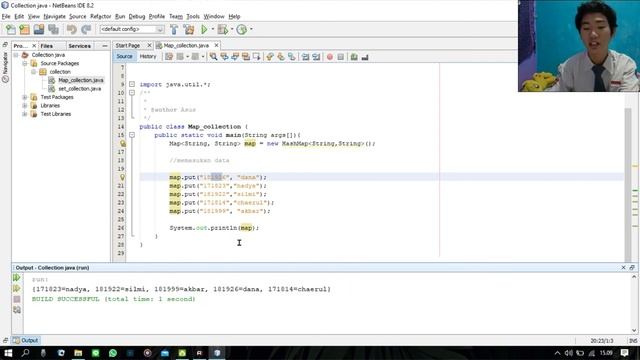
Task: Click Re-run with different parameters icon
Action: click(x=17, y=289)
